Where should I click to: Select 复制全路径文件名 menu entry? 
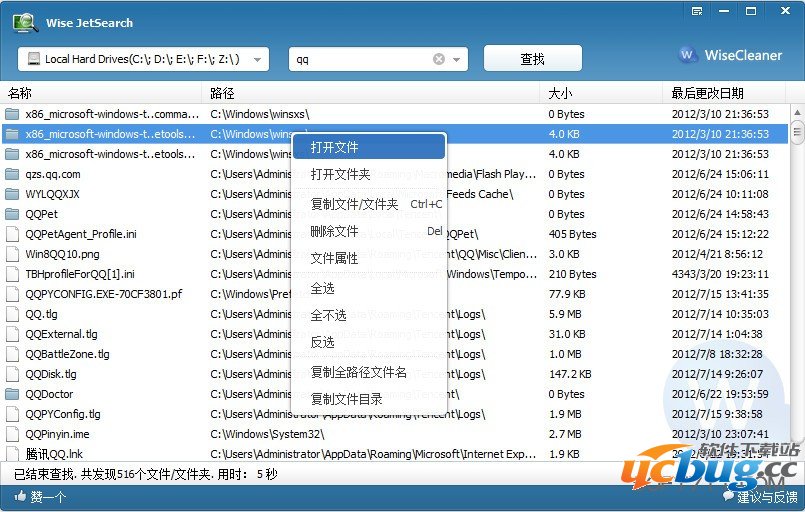click(369, 372)
